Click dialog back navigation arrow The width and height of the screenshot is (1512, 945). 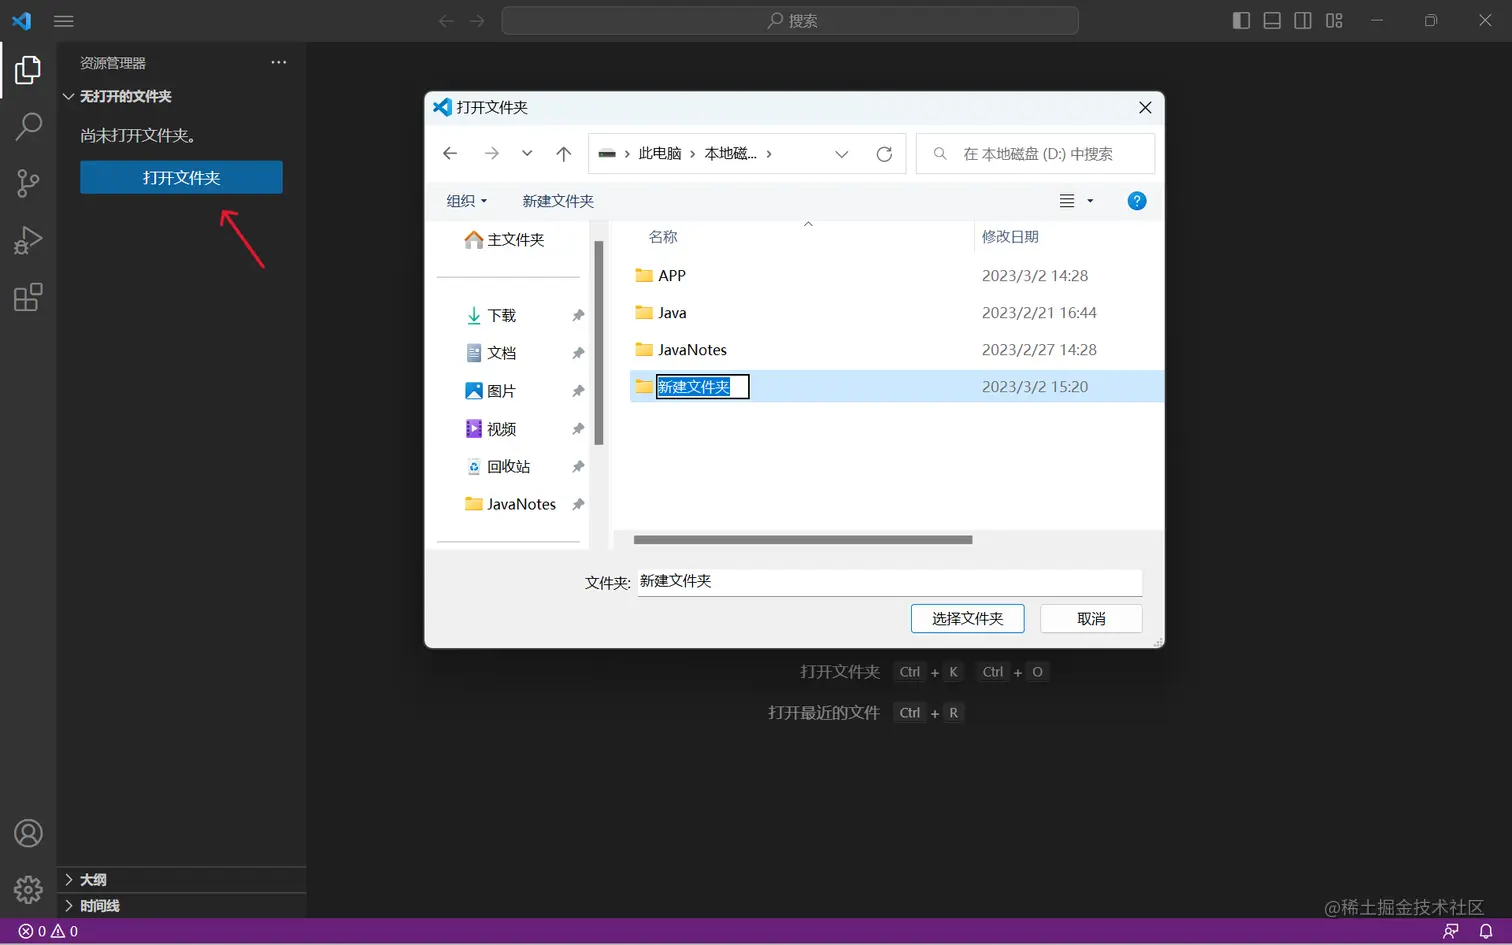click(x=450, y=153)
